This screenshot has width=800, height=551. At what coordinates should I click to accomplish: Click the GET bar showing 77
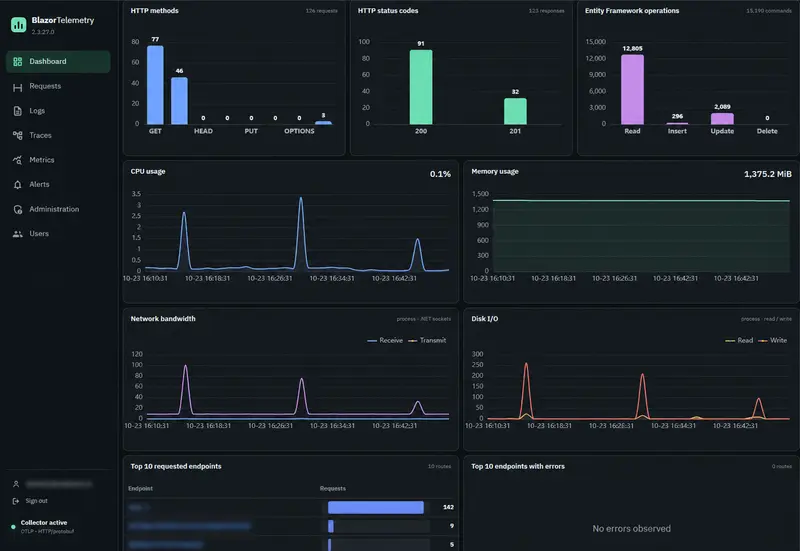point(155,85)
